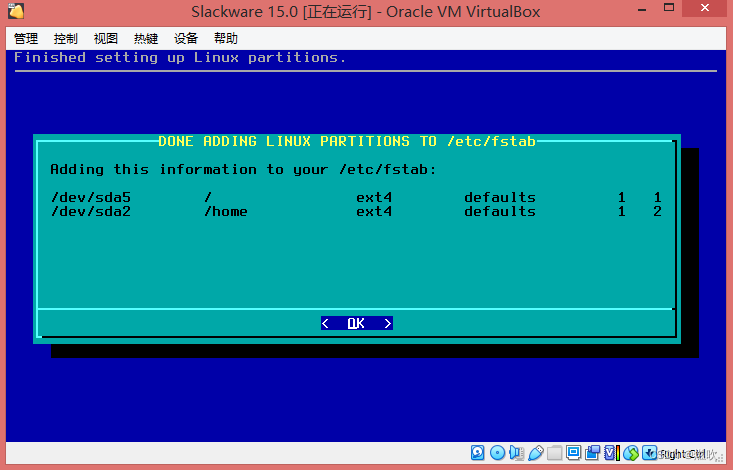Click the 'Finished setting up Linux partitions' text
733x470 pixels.
point(180,58)
